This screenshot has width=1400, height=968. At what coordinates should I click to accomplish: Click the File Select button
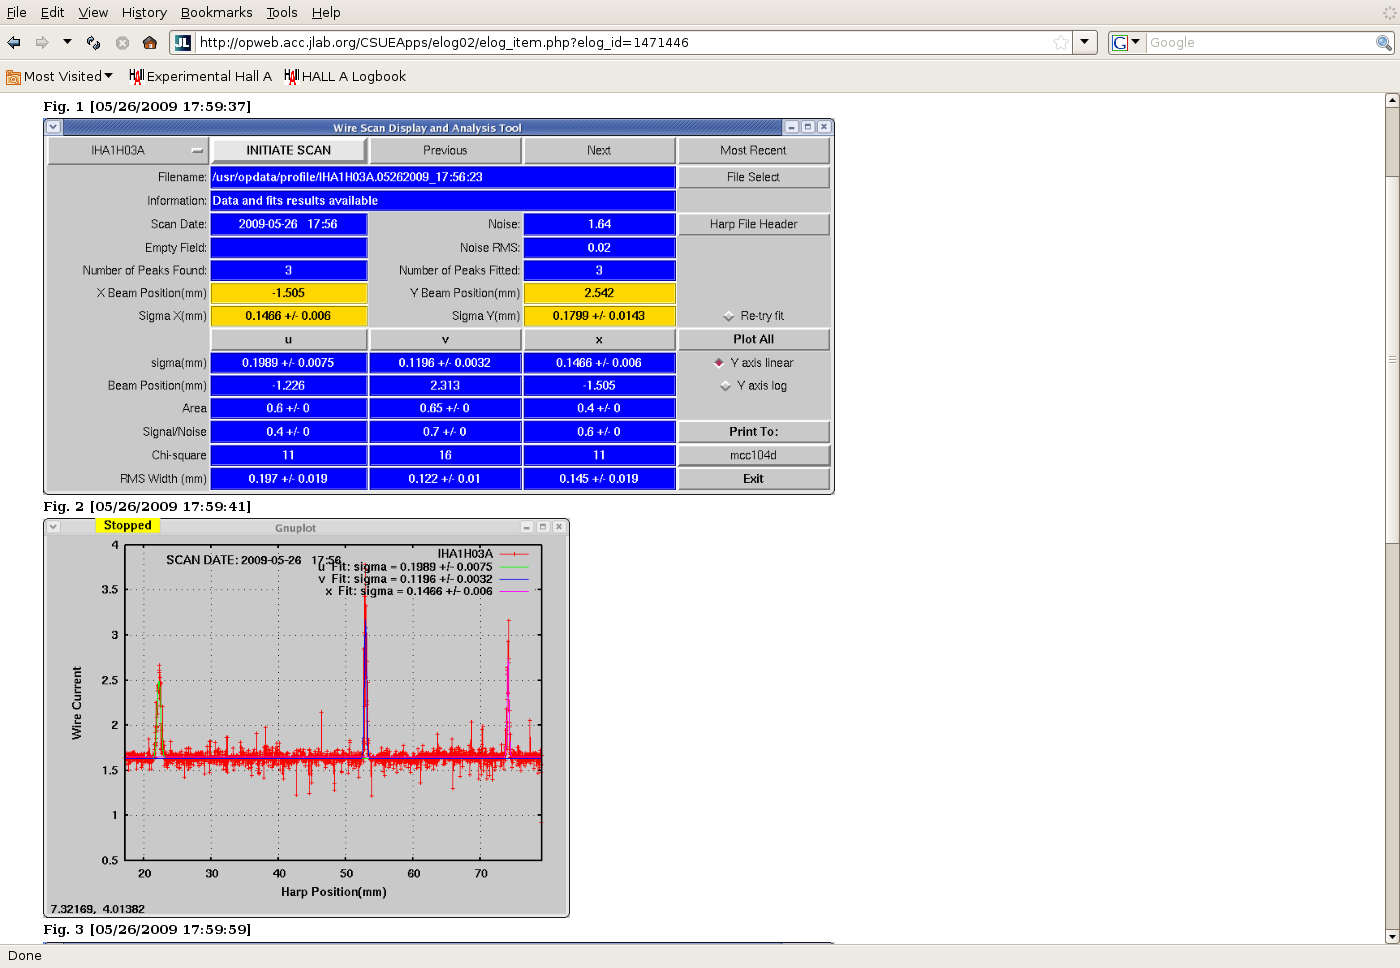click(753, 177)
